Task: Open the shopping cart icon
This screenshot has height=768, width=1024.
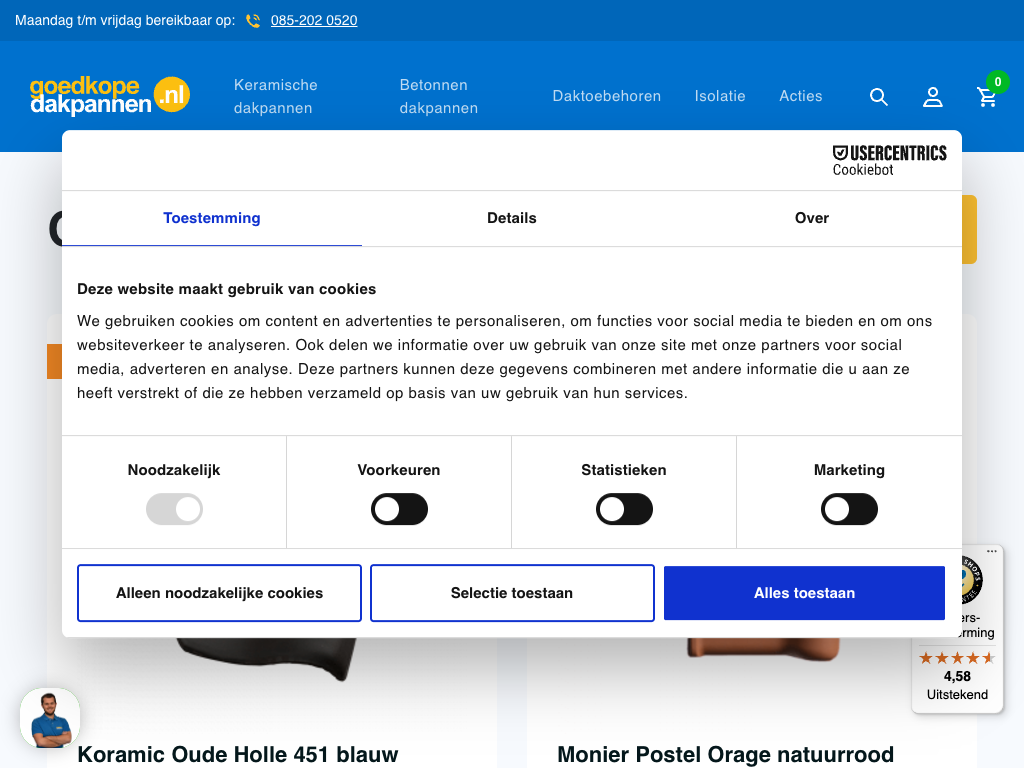Action: (987, 97)
